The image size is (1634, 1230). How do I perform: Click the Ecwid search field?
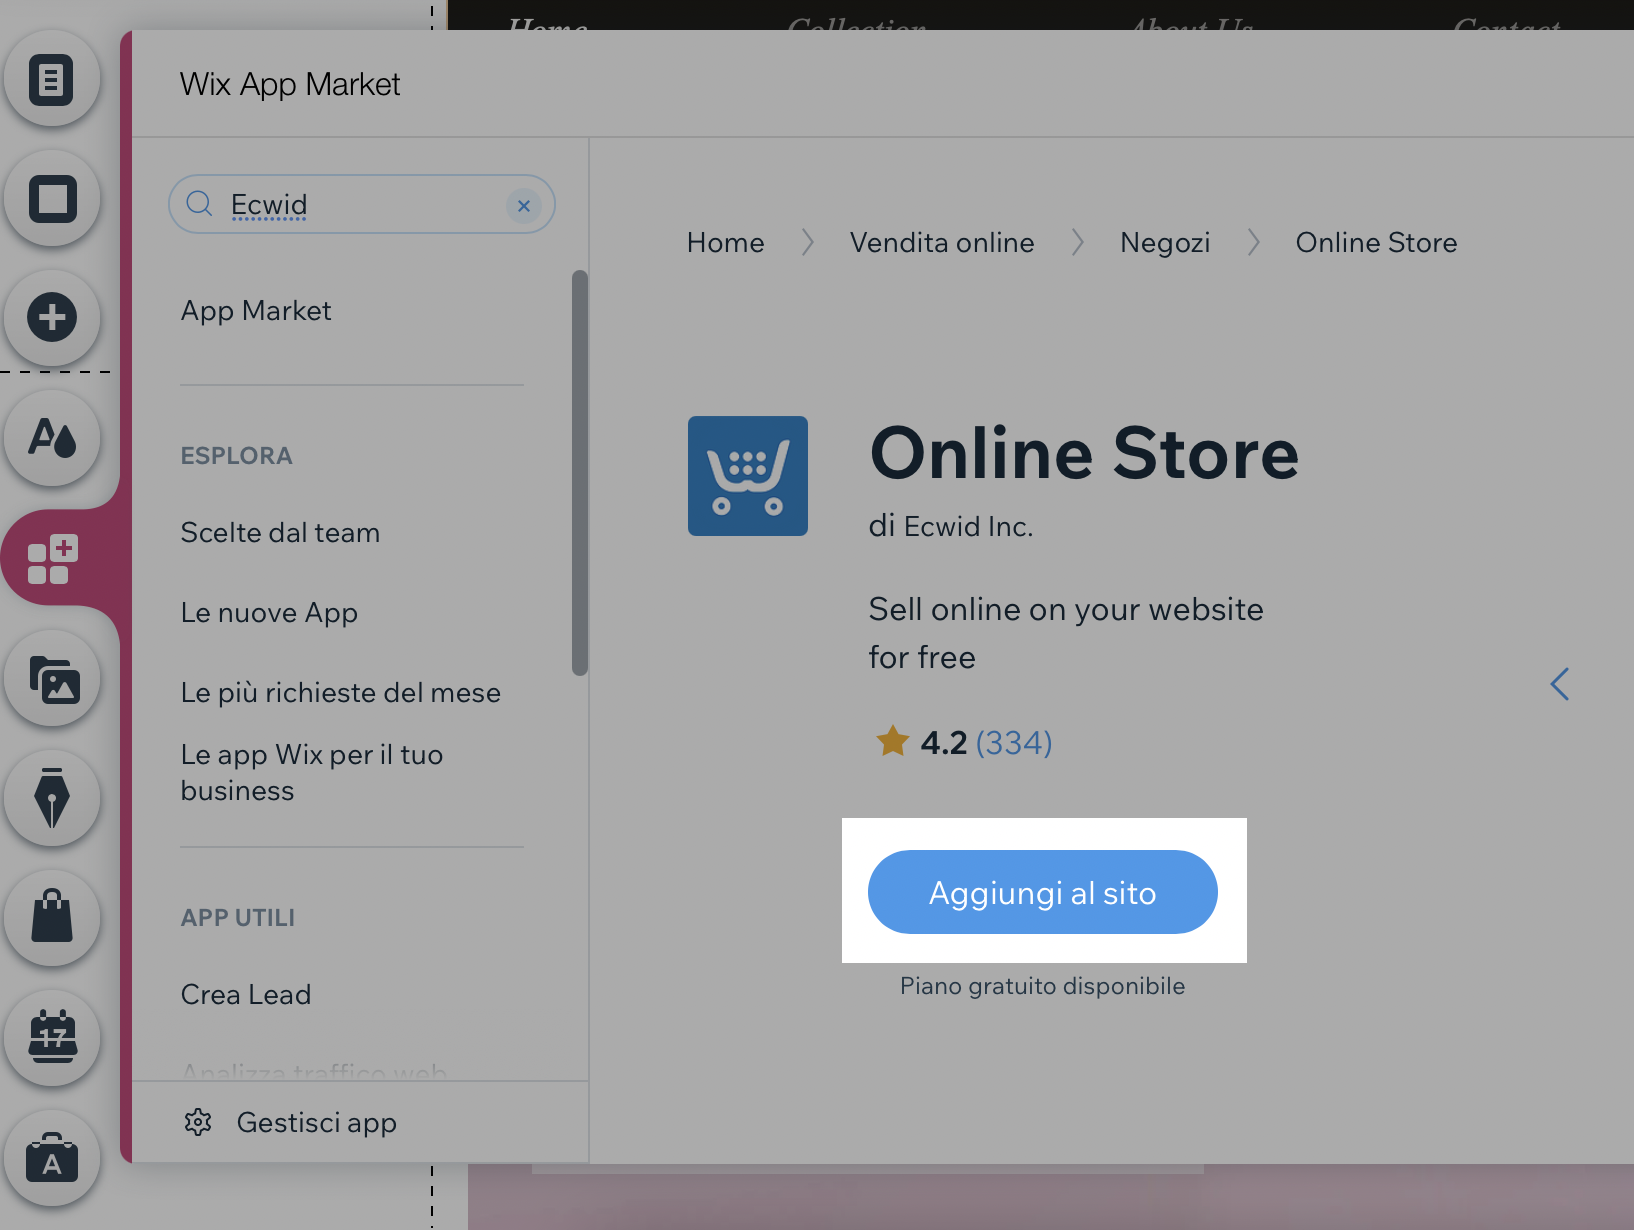click(x=362, y=204)
